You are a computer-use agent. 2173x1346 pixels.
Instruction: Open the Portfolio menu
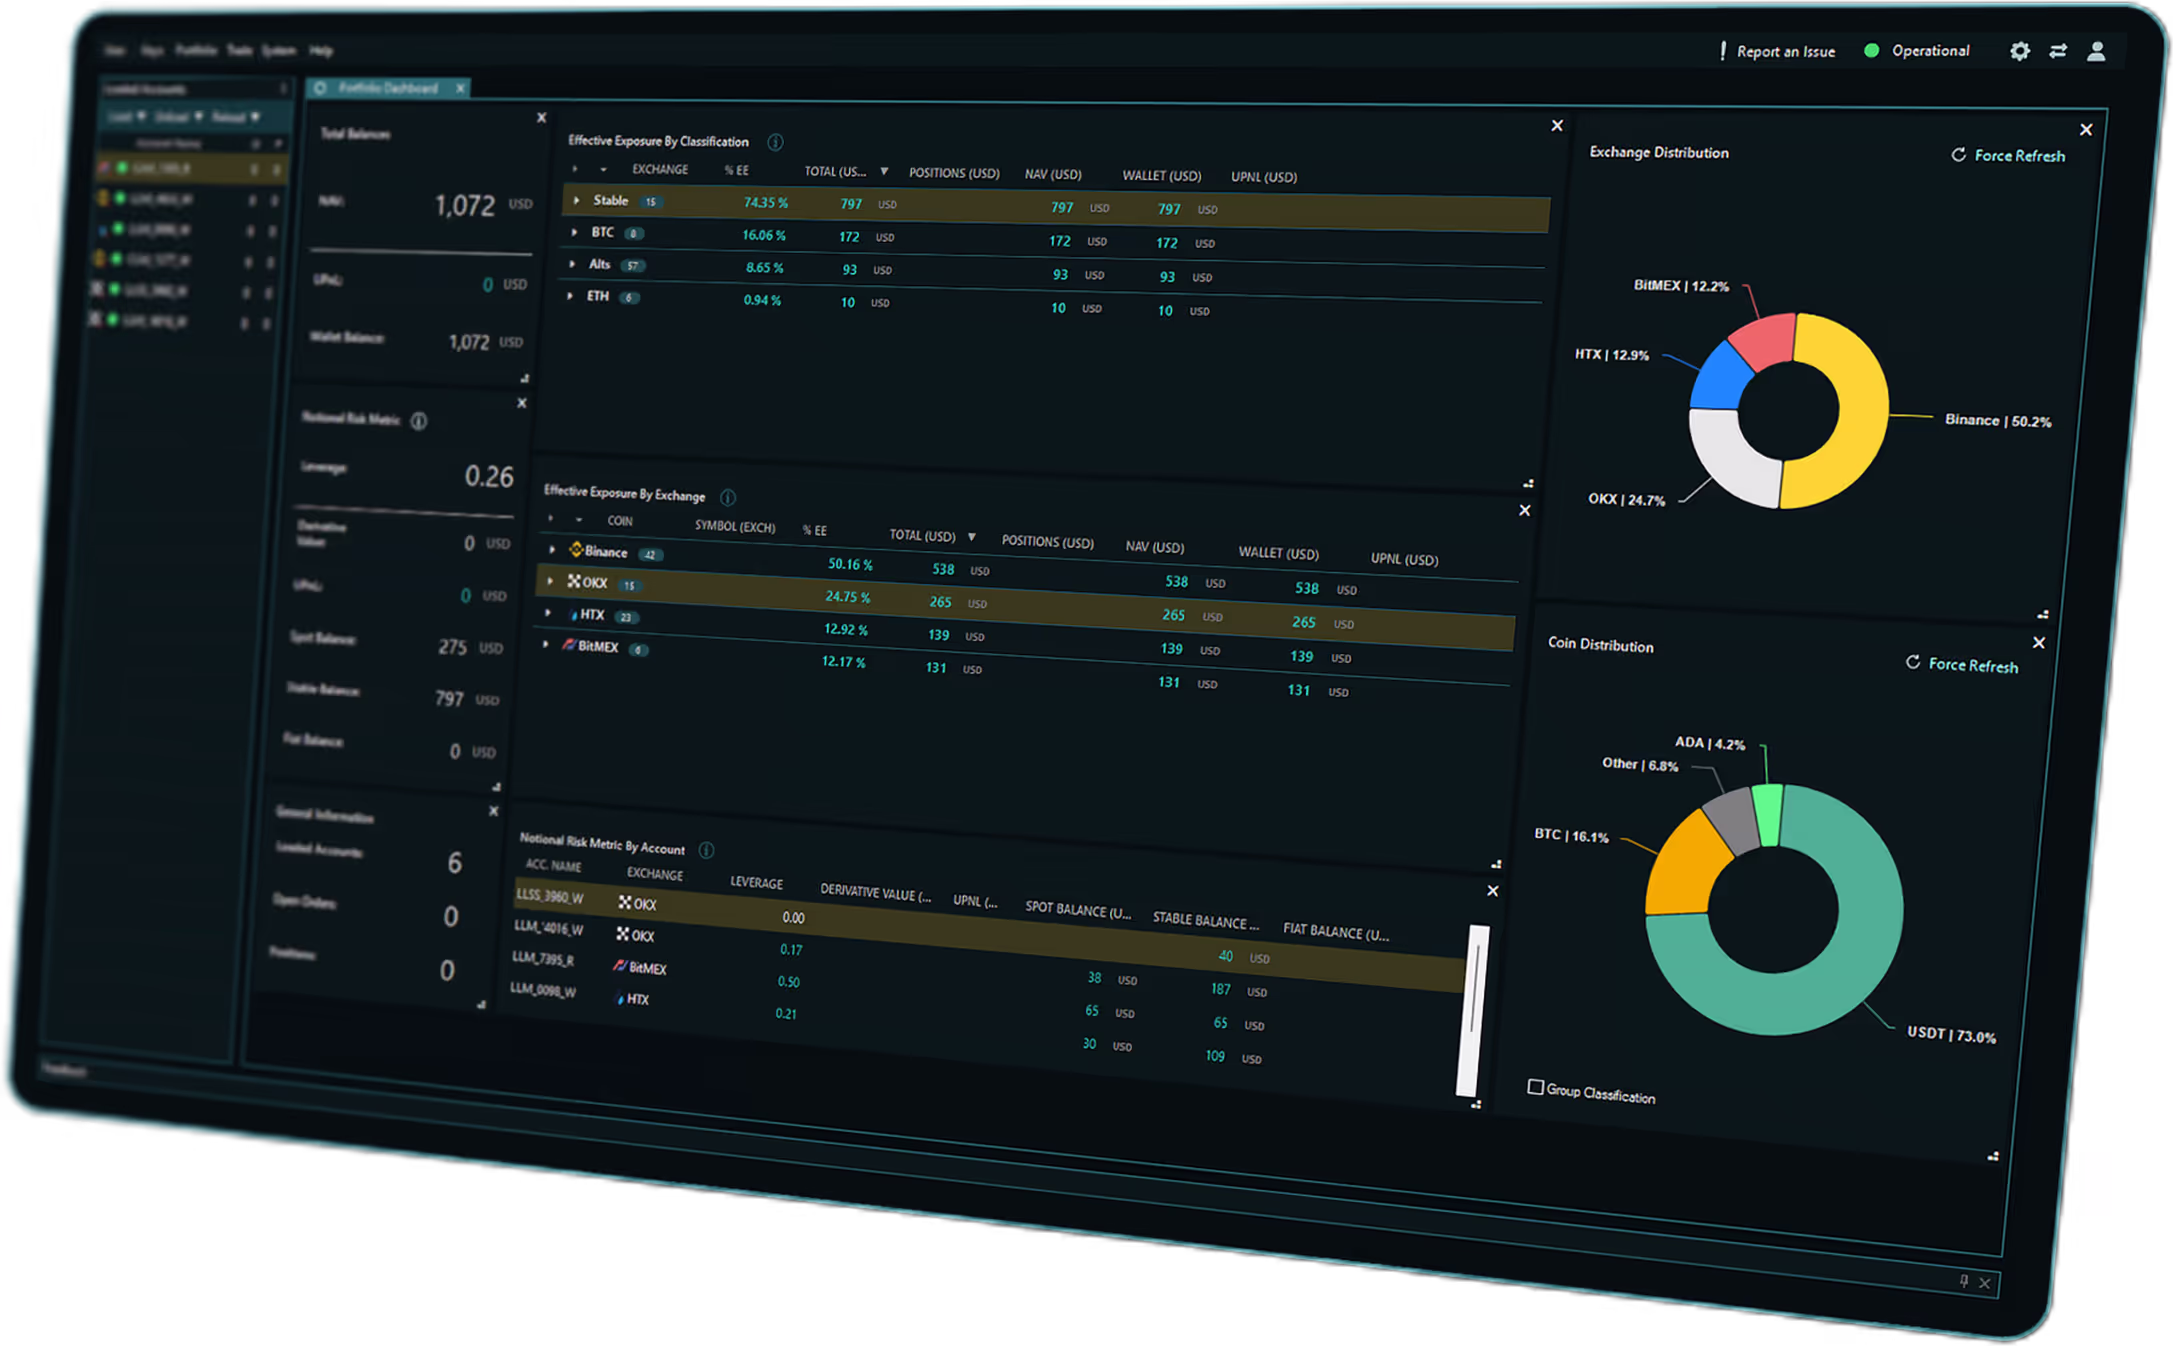(196, 50)
